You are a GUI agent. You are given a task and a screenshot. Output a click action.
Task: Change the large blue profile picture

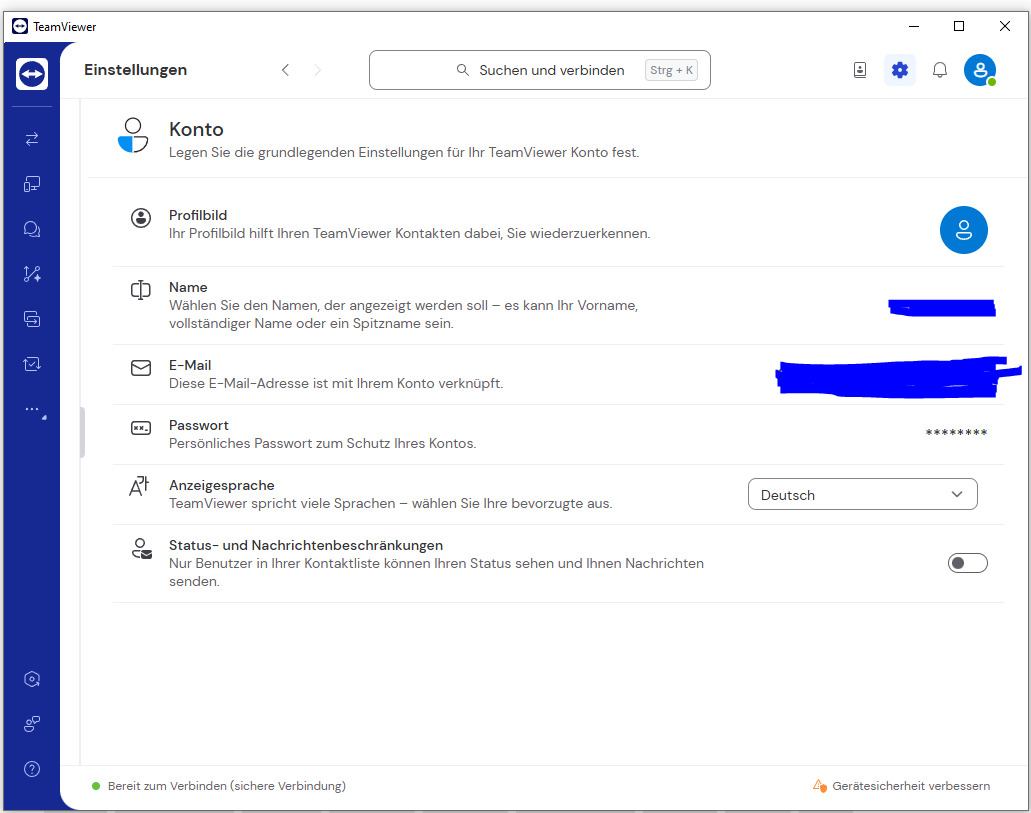coord(963,230)
